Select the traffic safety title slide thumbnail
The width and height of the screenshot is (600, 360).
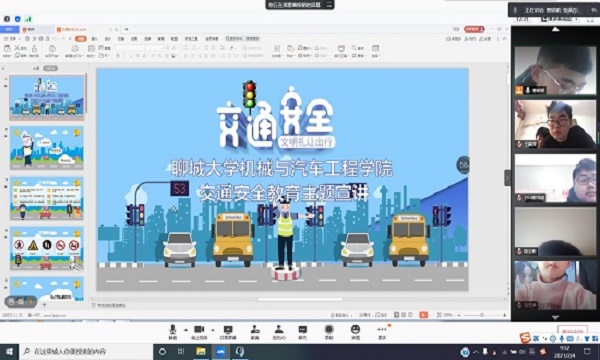pos(47,98)
